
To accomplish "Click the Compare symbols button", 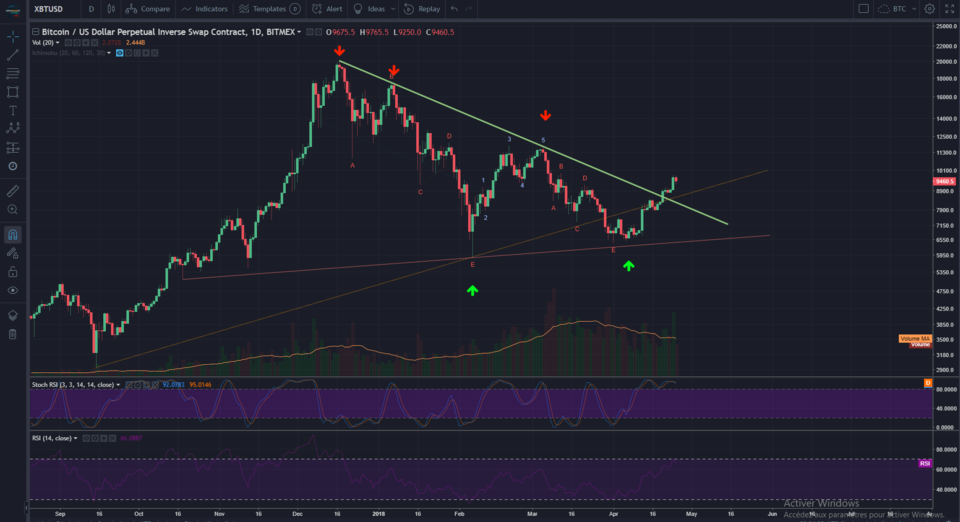I will 148,9.
